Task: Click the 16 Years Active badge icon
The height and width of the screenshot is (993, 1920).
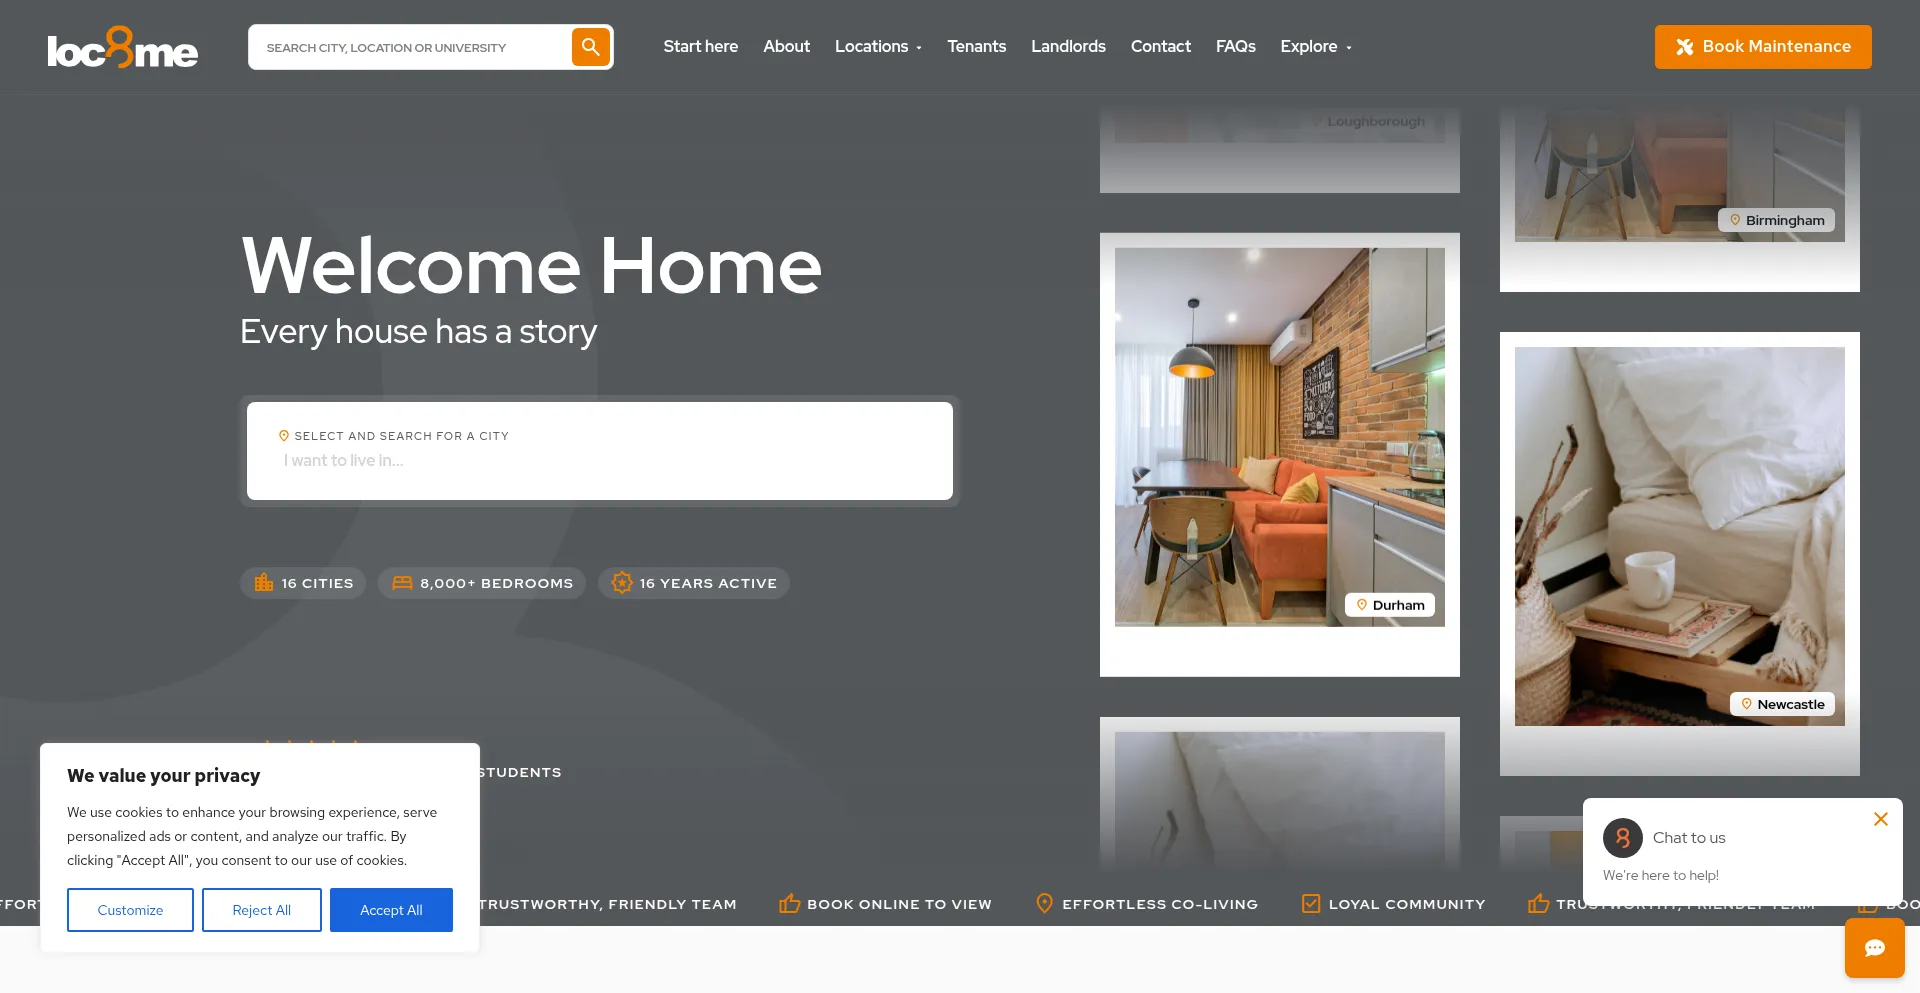Action: tap(622, 583)
